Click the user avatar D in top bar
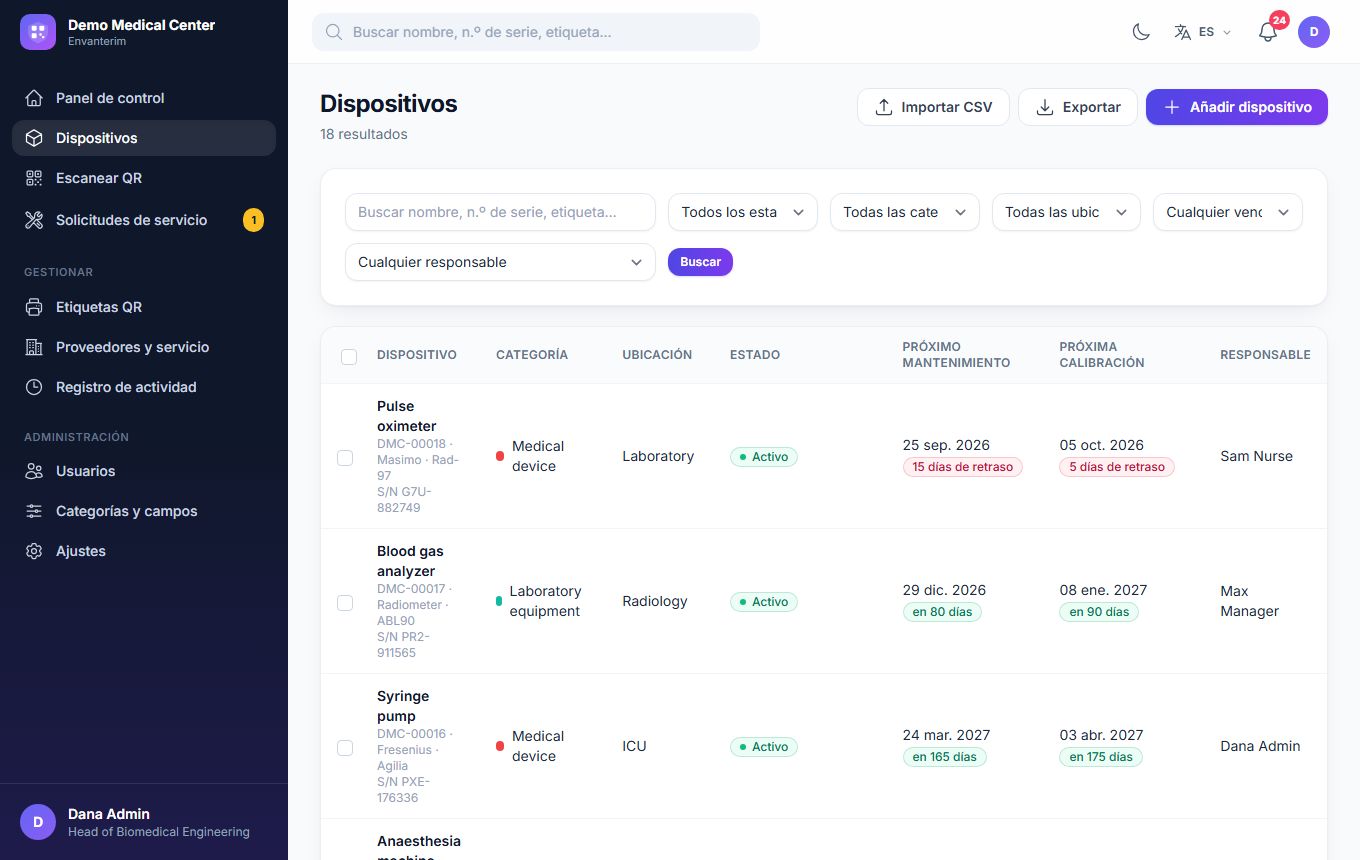The height and width of the screenshot is (860, 1360). tap(1314, 32)
